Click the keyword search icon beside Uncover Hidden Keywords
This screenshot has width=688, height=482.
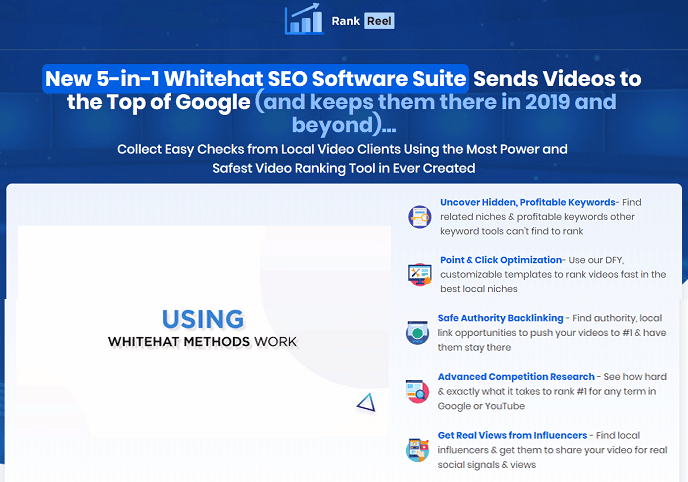click(x=418, y=216)
